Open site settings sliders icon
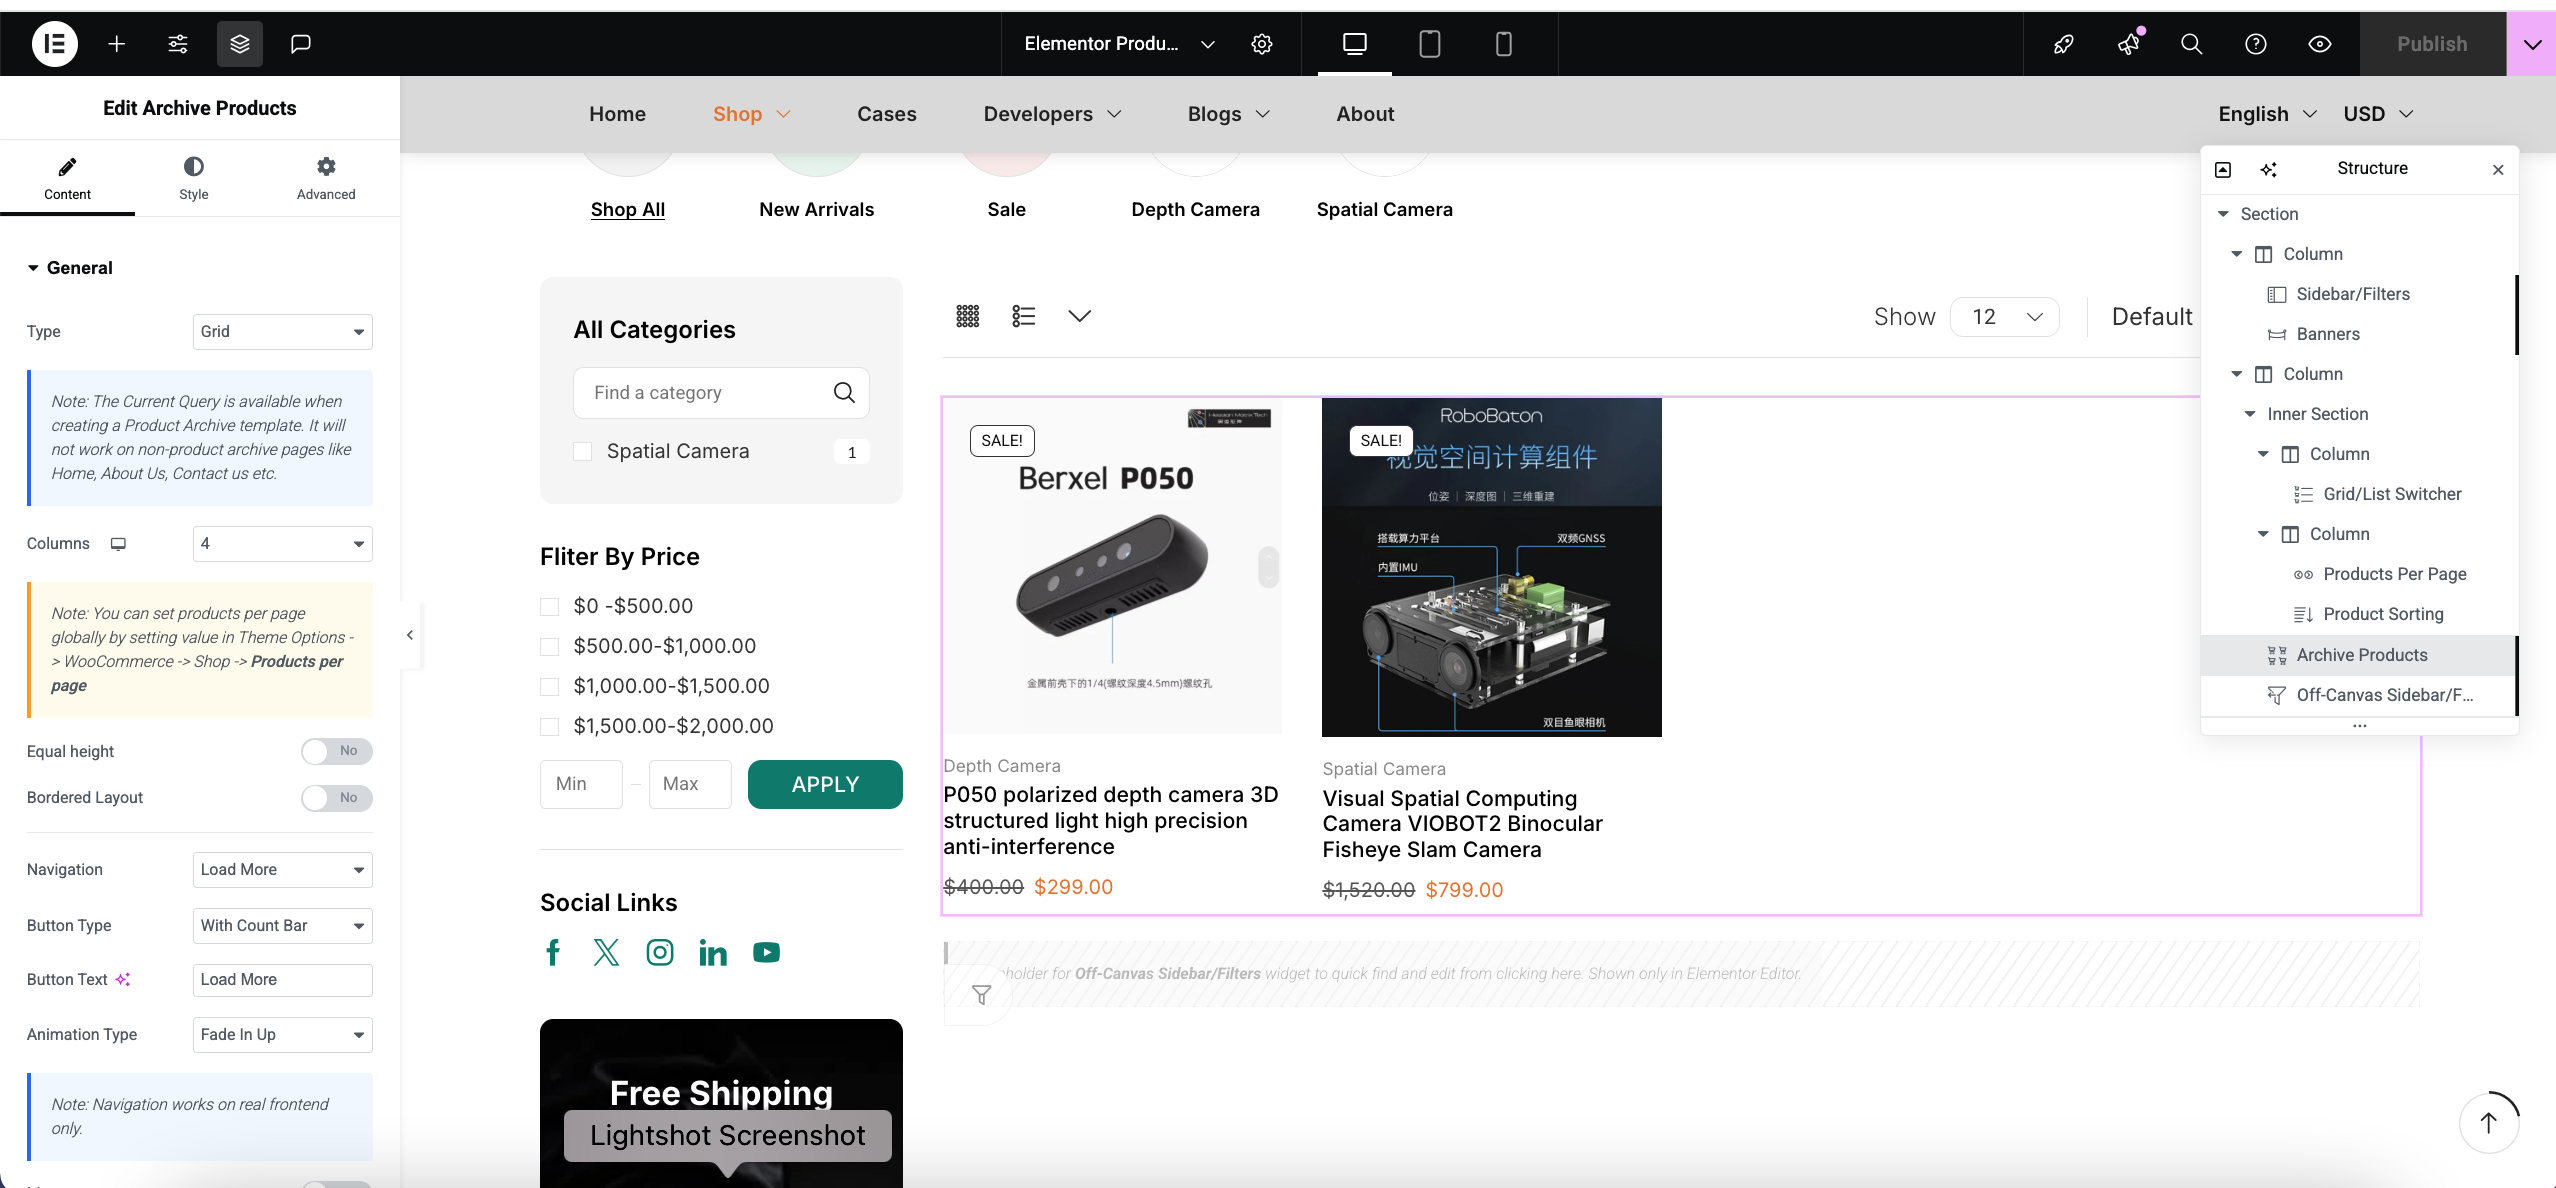This screenshot has width=2556, height=1188. coord(178,44)
